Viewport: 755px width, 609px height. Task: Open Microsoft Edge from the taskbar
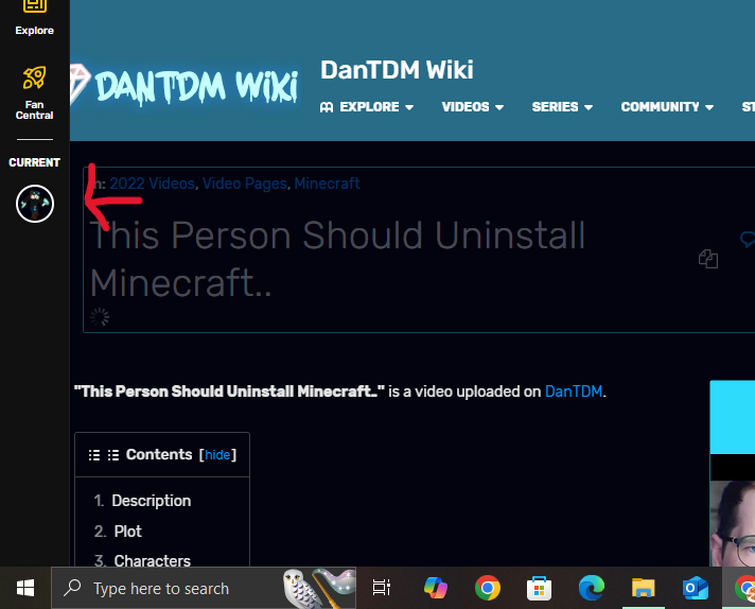click(591, 588)
